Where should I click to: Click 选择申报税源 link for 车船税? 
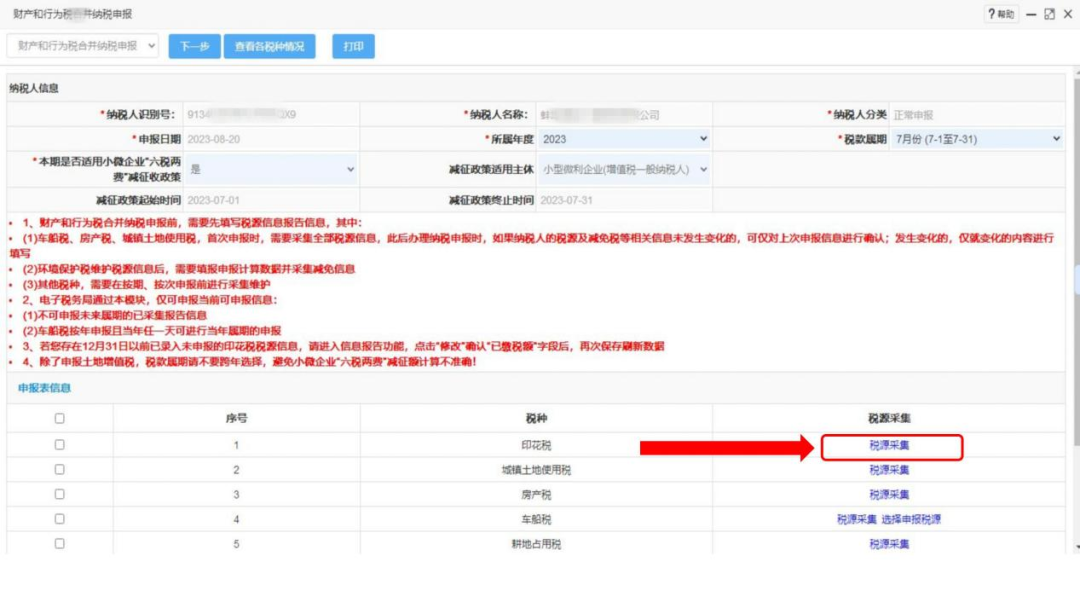[911, 520]
